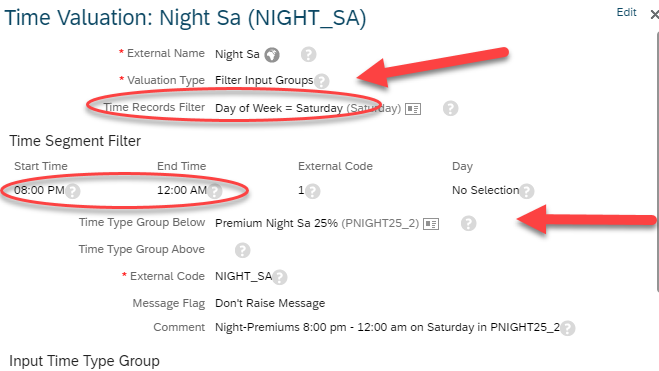Click help icon beside Filter Input Groups

point(322,81)
